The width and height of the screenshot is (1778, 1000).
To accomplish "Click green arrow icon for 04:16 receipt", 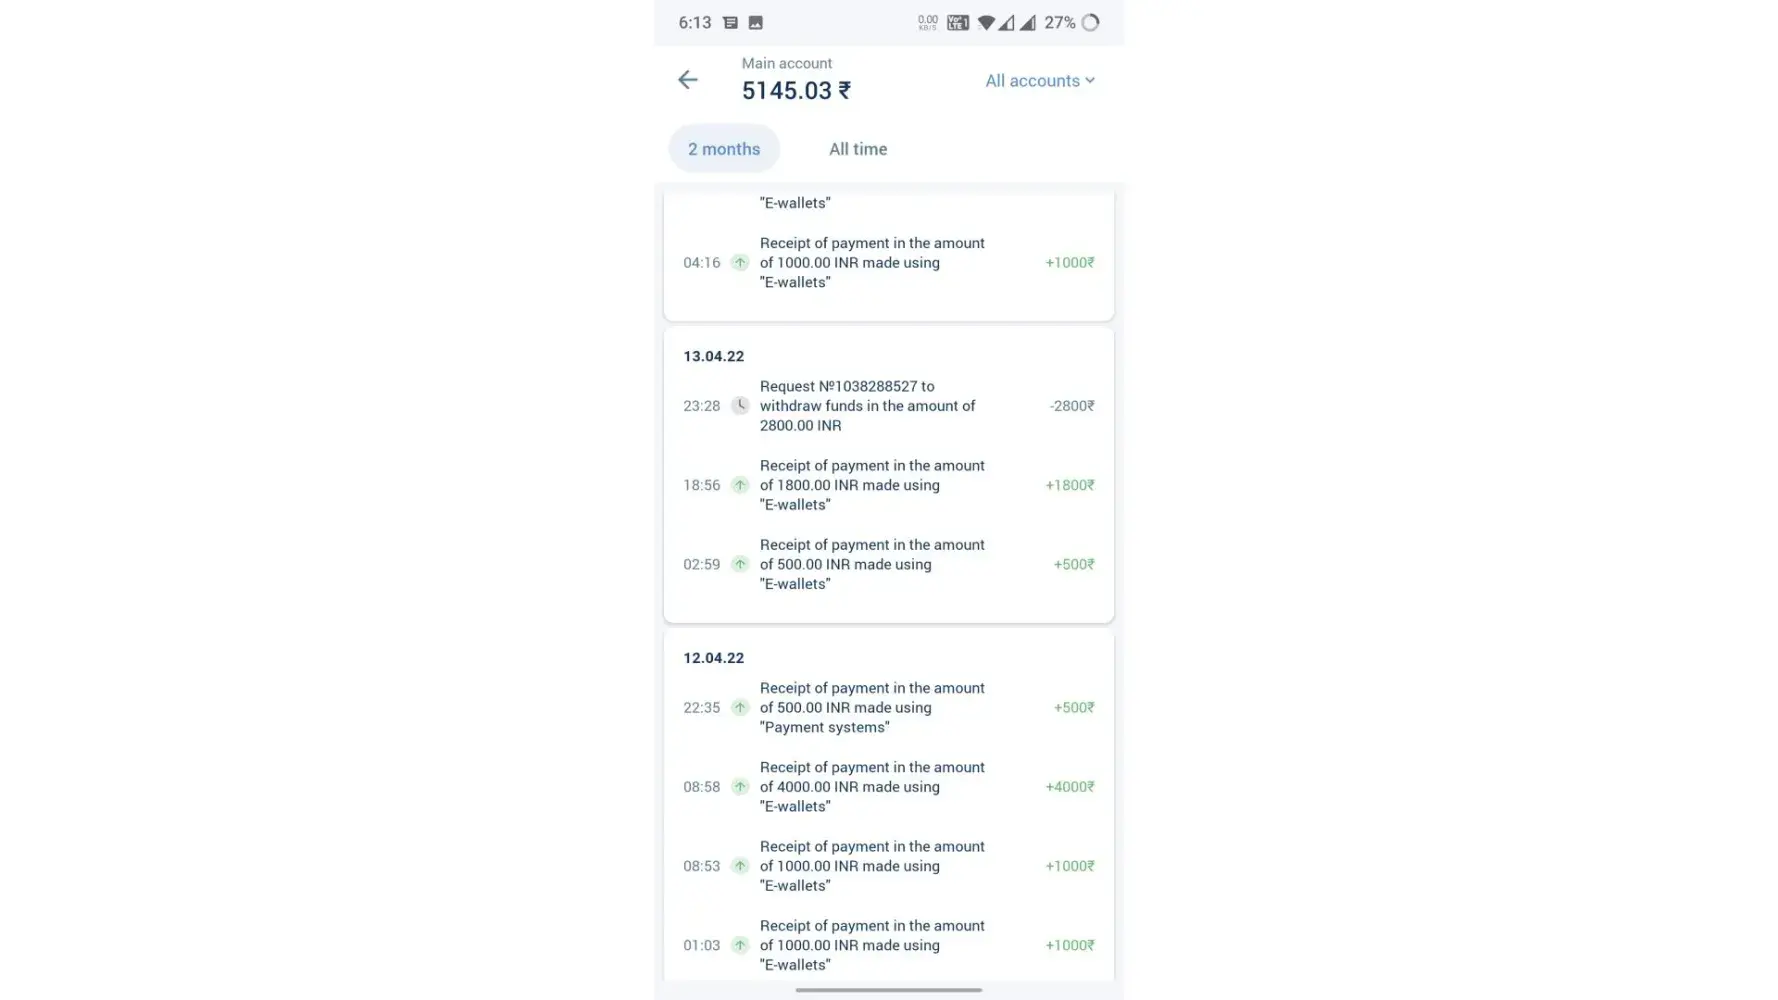I will pos(740,263).
